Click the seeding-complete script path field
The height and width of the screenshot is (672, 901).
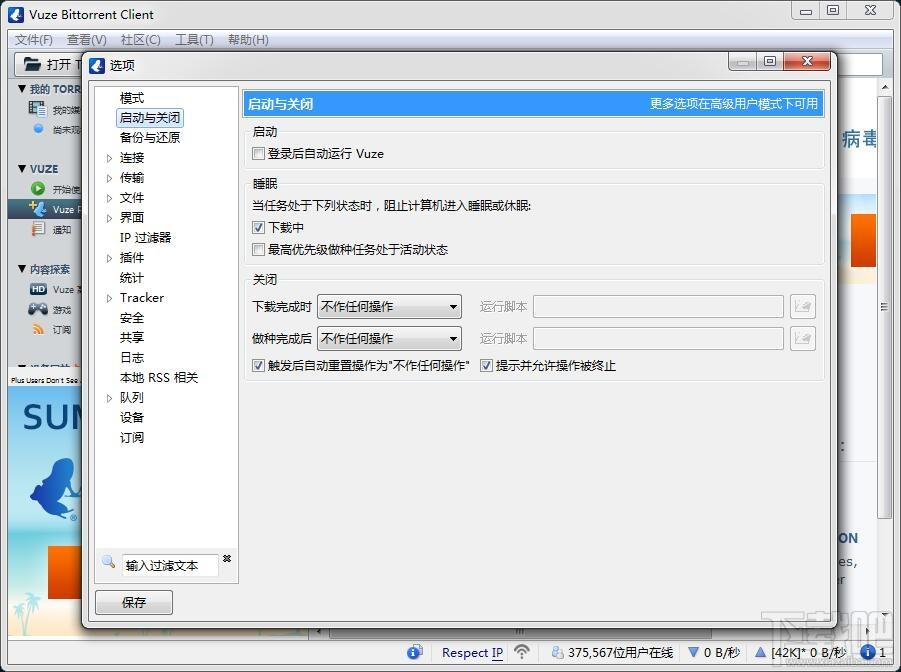pyautogui.click(x=658, y=339)
